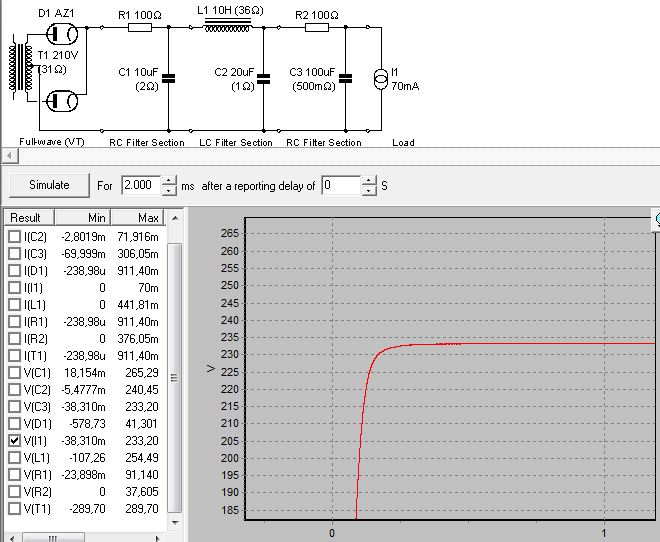Viewport: 660px width, 542px height.
Task: Enable the V(R1) result checkbox
Action: point(14,475)
